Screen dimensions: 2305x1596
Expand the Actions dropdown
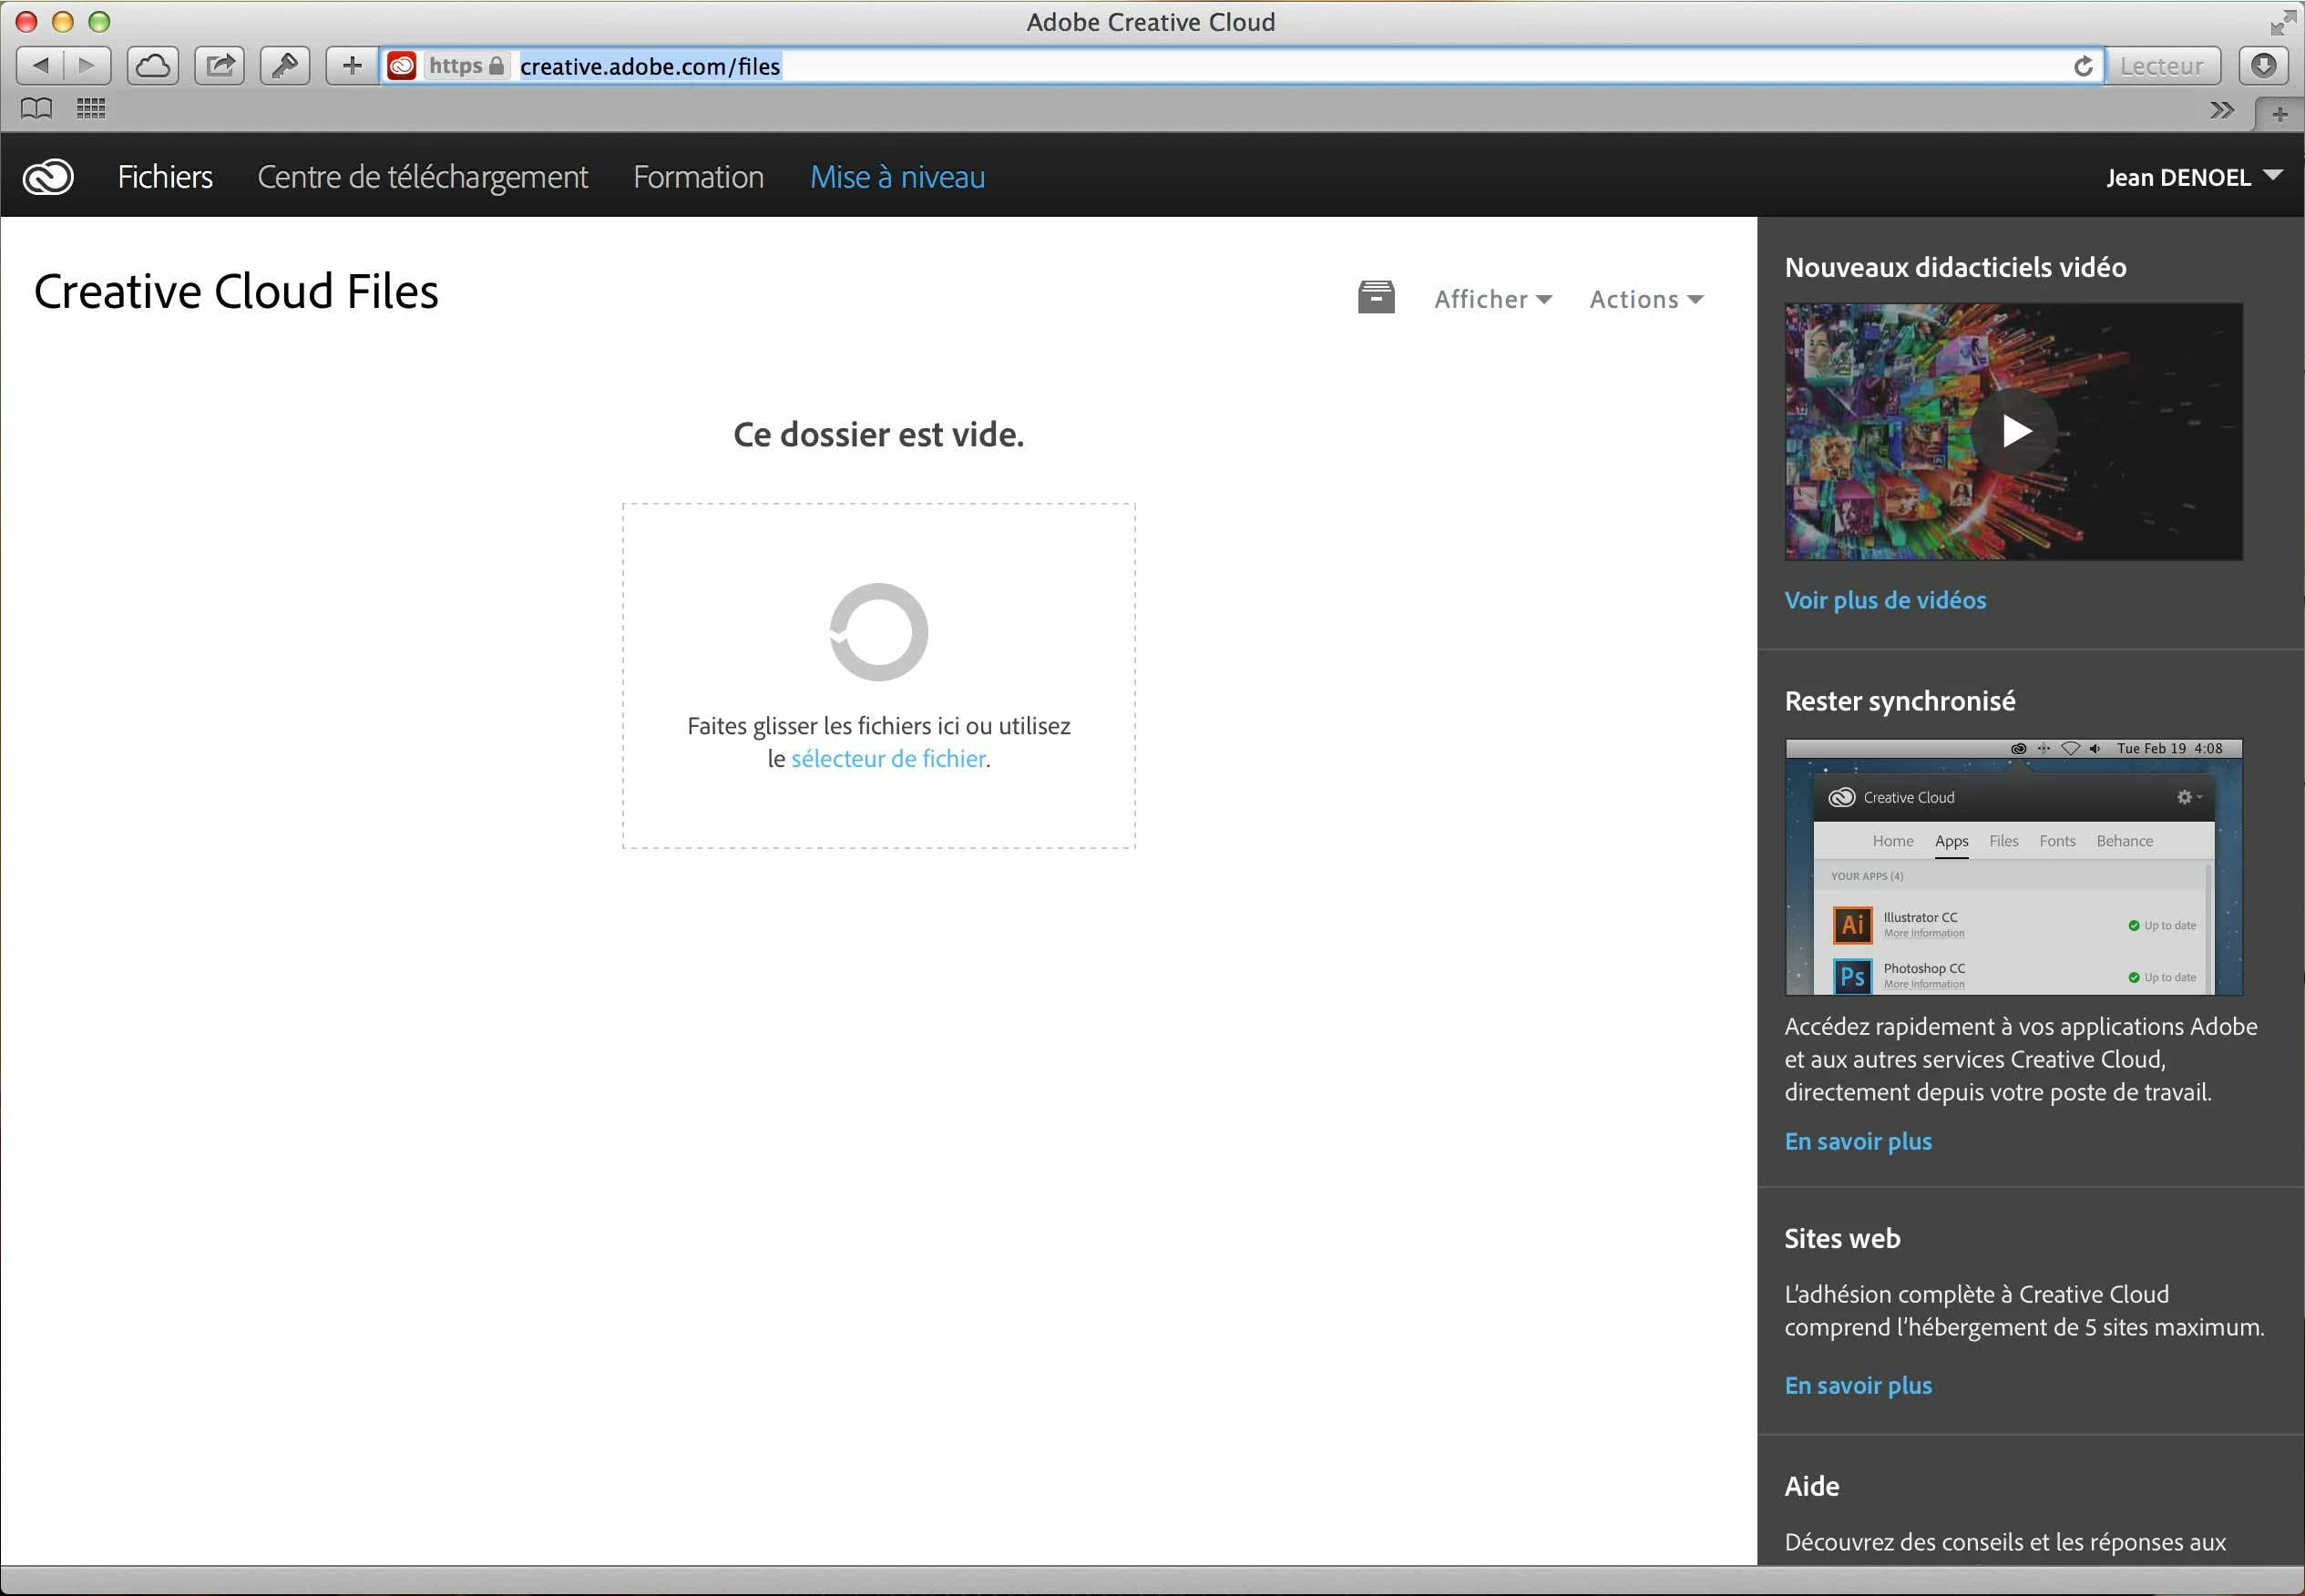click(x=1646, y=299)
